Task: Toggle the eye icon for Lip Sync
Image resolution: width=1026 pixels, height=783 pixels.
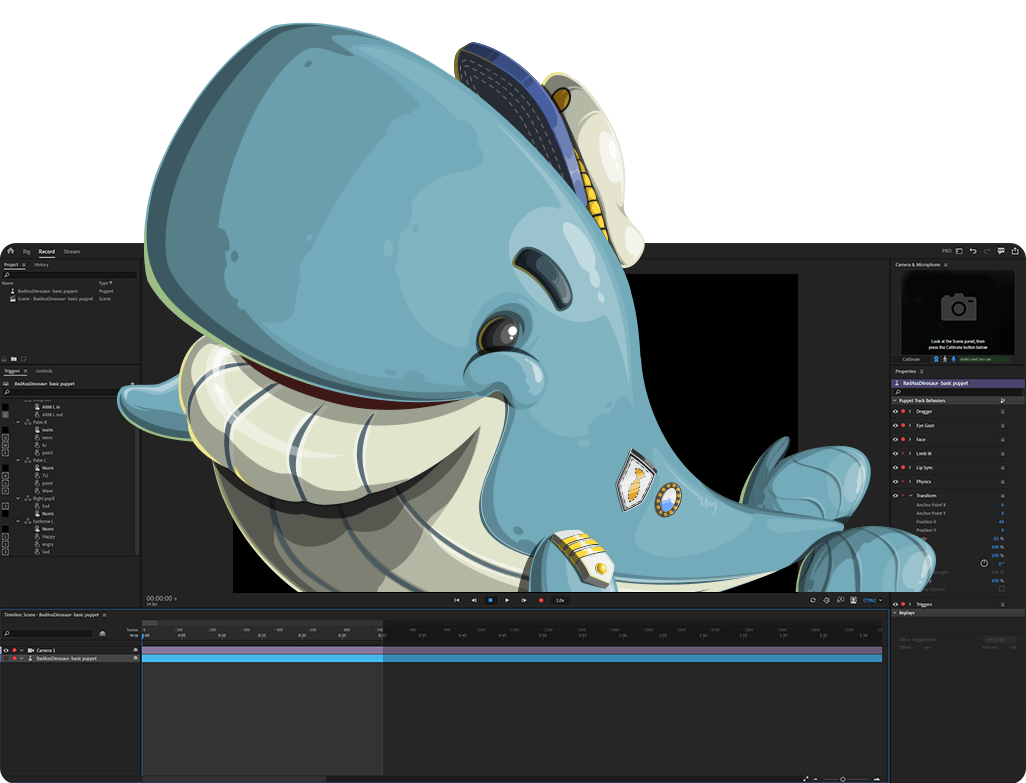Action: click(x=895, y=467)
